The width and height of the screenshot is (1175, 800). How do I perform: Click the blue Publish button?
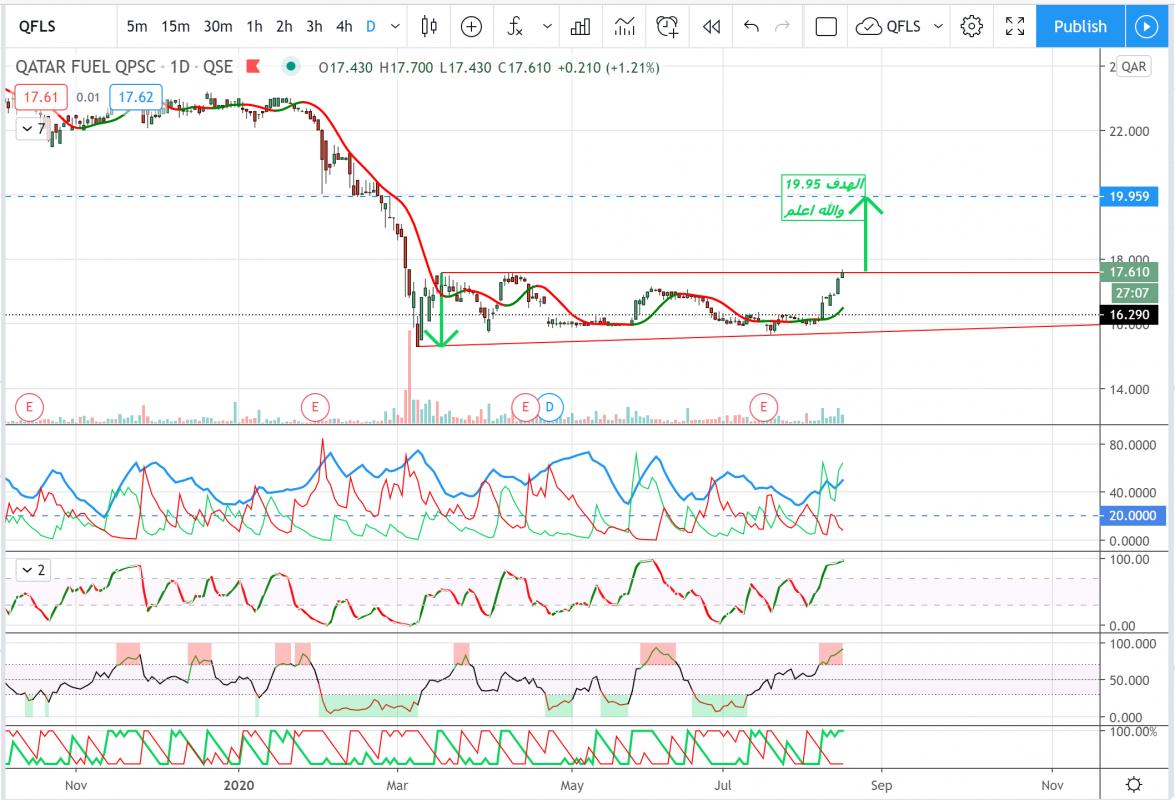pos(1080,26)
